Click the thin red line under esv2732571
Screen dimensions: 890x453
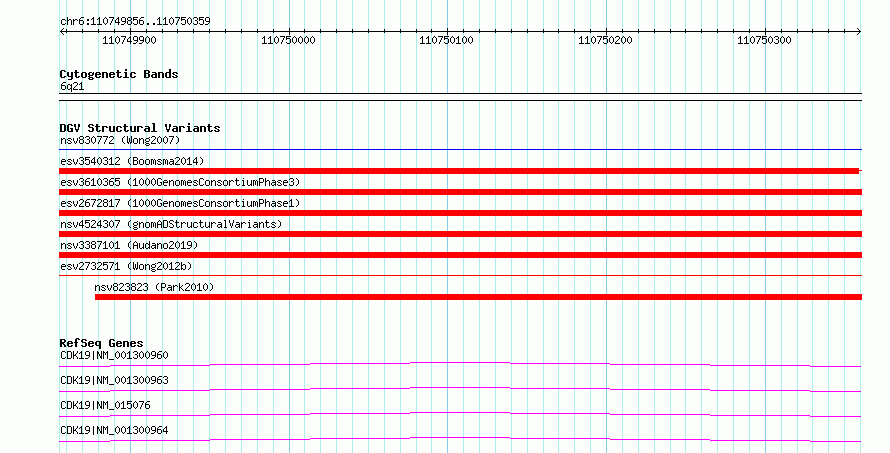(460, 276)
